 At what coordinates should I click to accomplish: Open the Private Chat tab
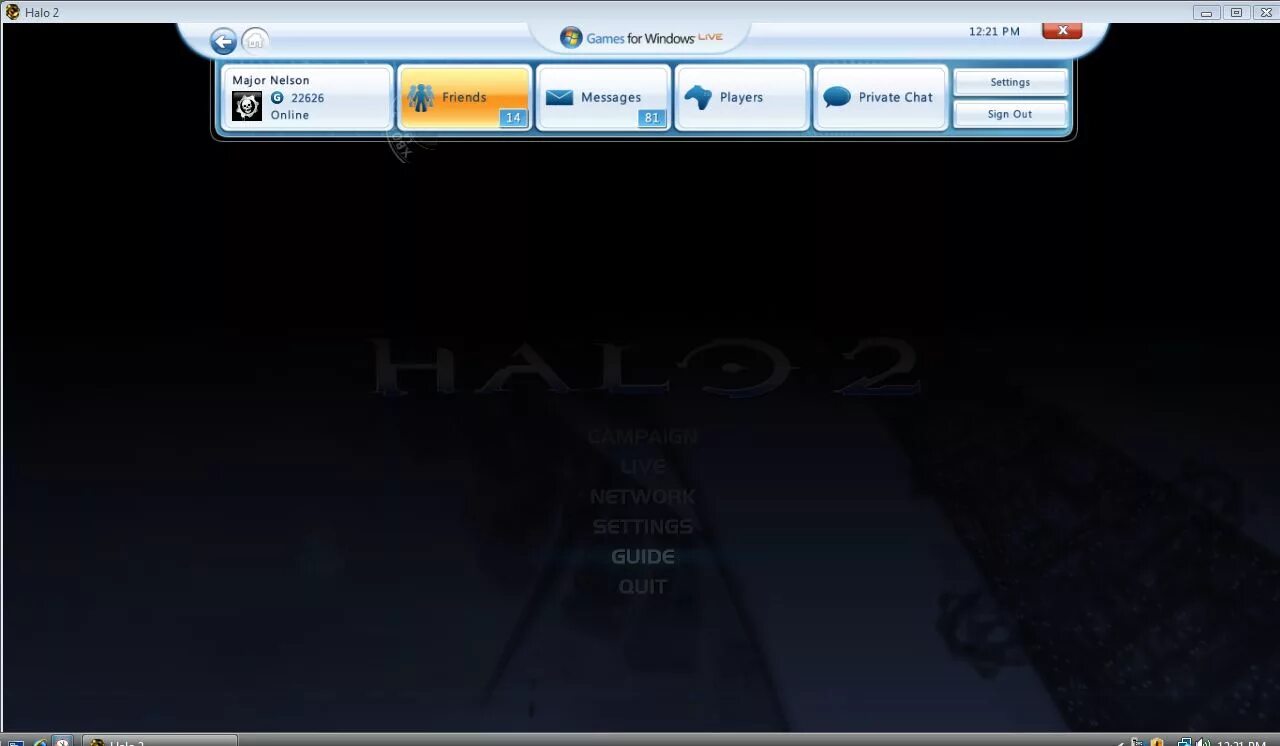[x=880, y=97]
